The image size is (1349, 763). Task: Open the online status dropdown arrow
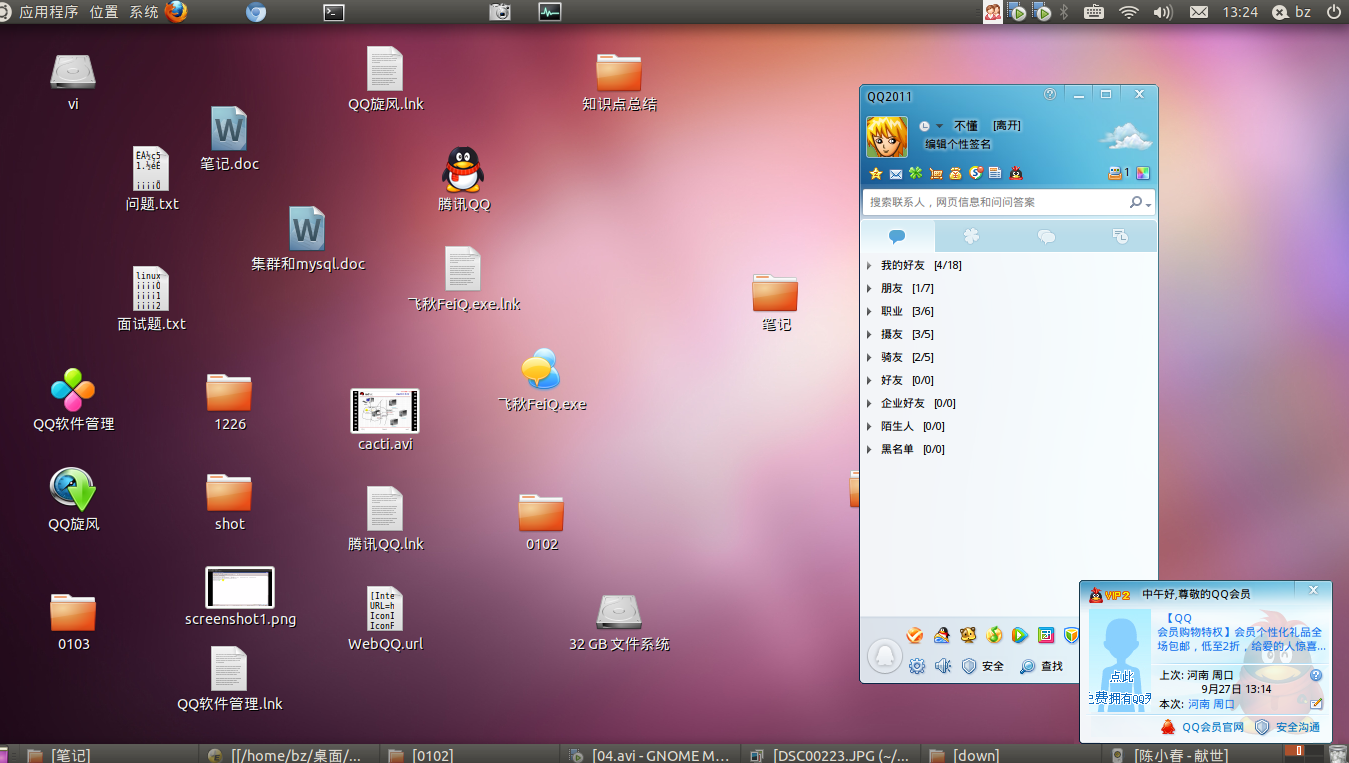click(x=939, y=126)
